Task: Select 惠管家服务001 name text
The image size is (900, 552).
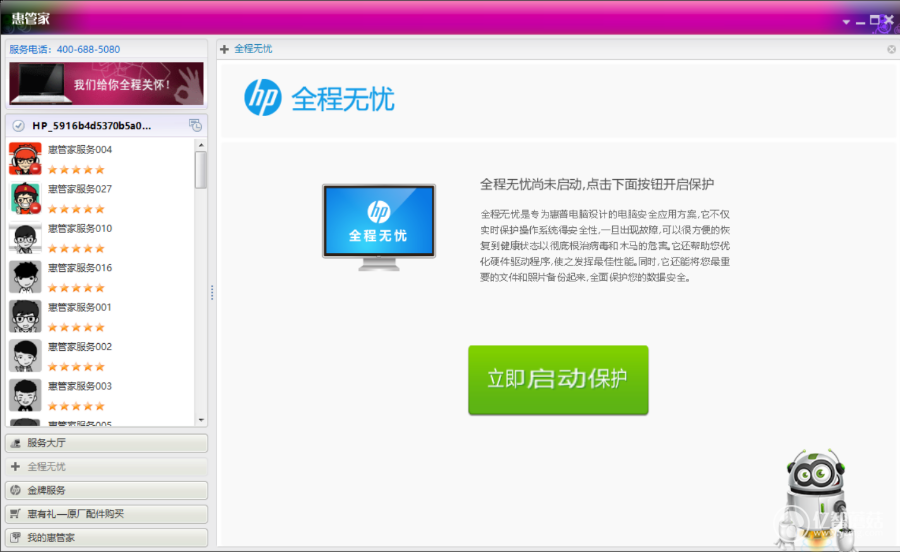Action: pos(80,308)
